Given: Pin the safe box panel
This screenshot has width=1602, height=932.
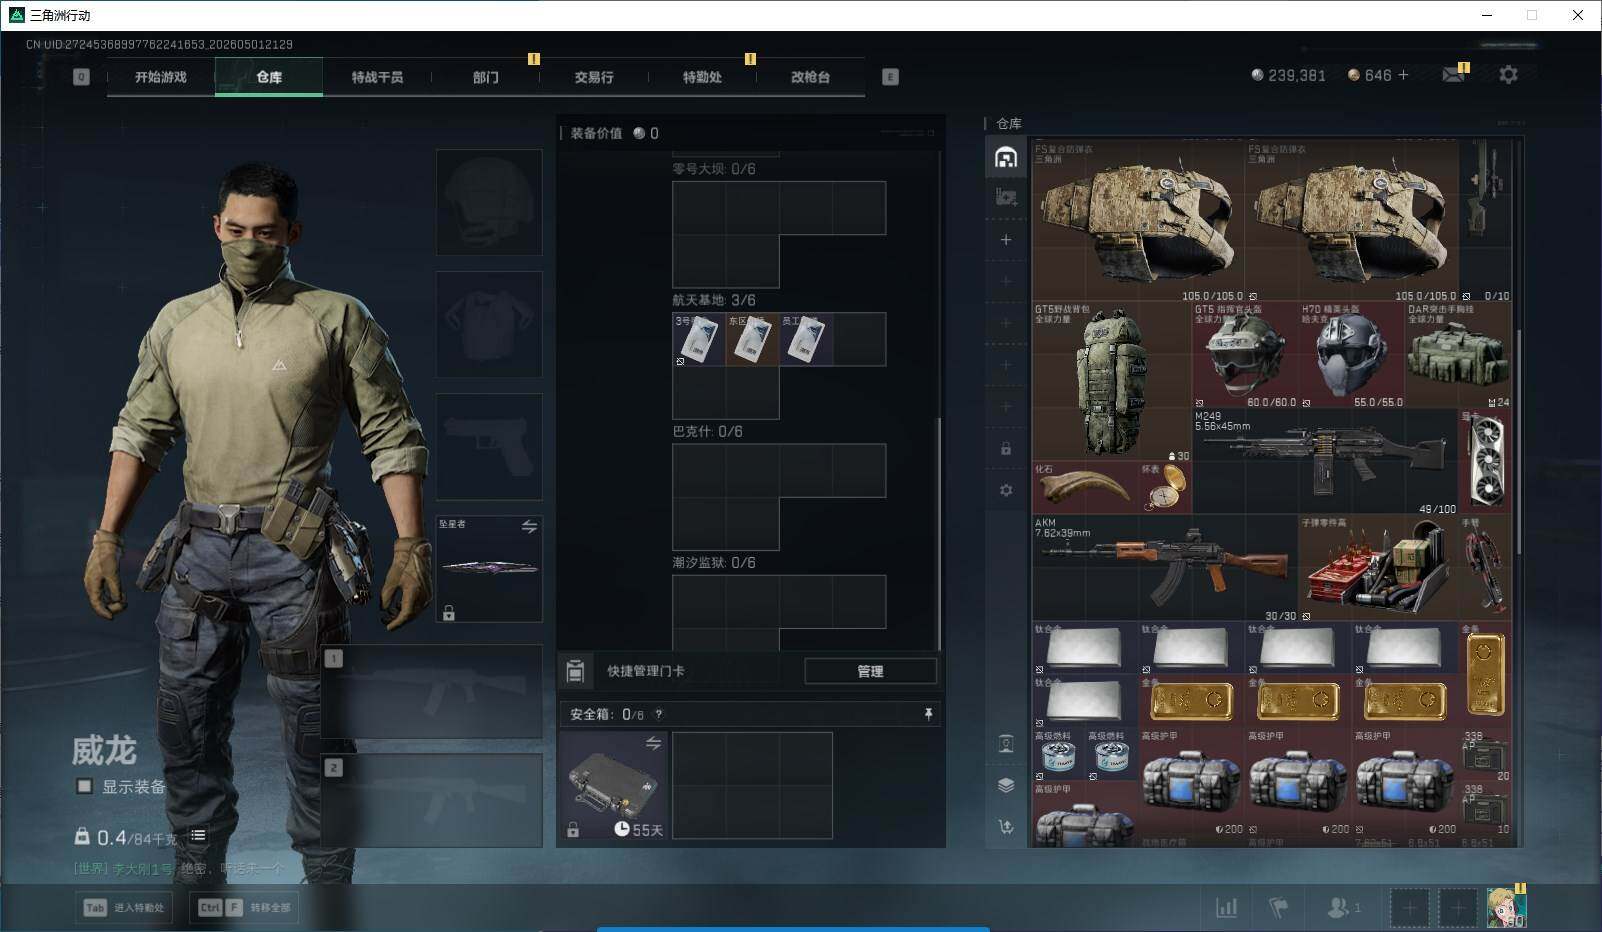Looking at the screenshot, I should [928, 714].
